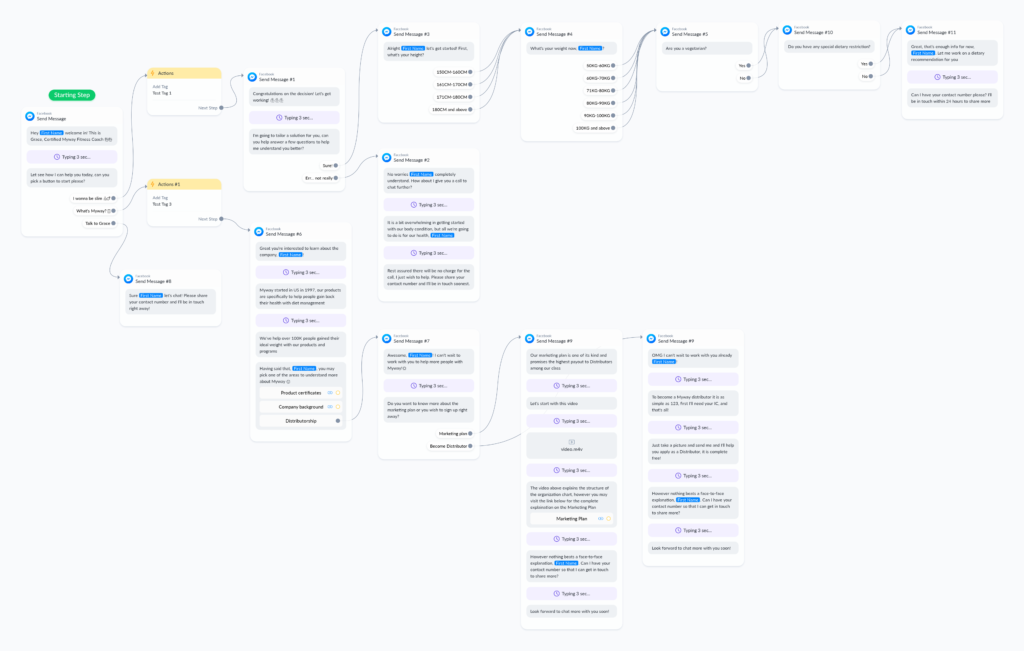The height and width of the screenshot is (651, 1024).
Task: Click the clock icon in Send Message #1 typing delay
Action: click(279, 118)
